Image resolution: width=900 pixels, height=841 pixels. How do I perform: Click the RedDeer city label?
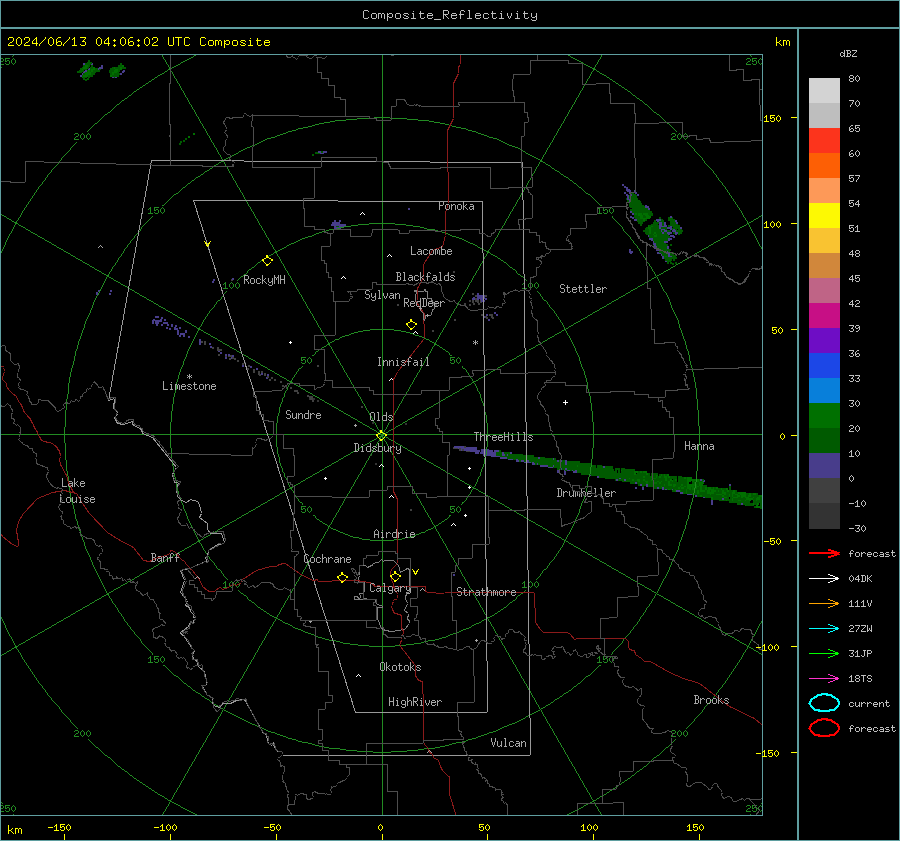(x=424, y=303)
